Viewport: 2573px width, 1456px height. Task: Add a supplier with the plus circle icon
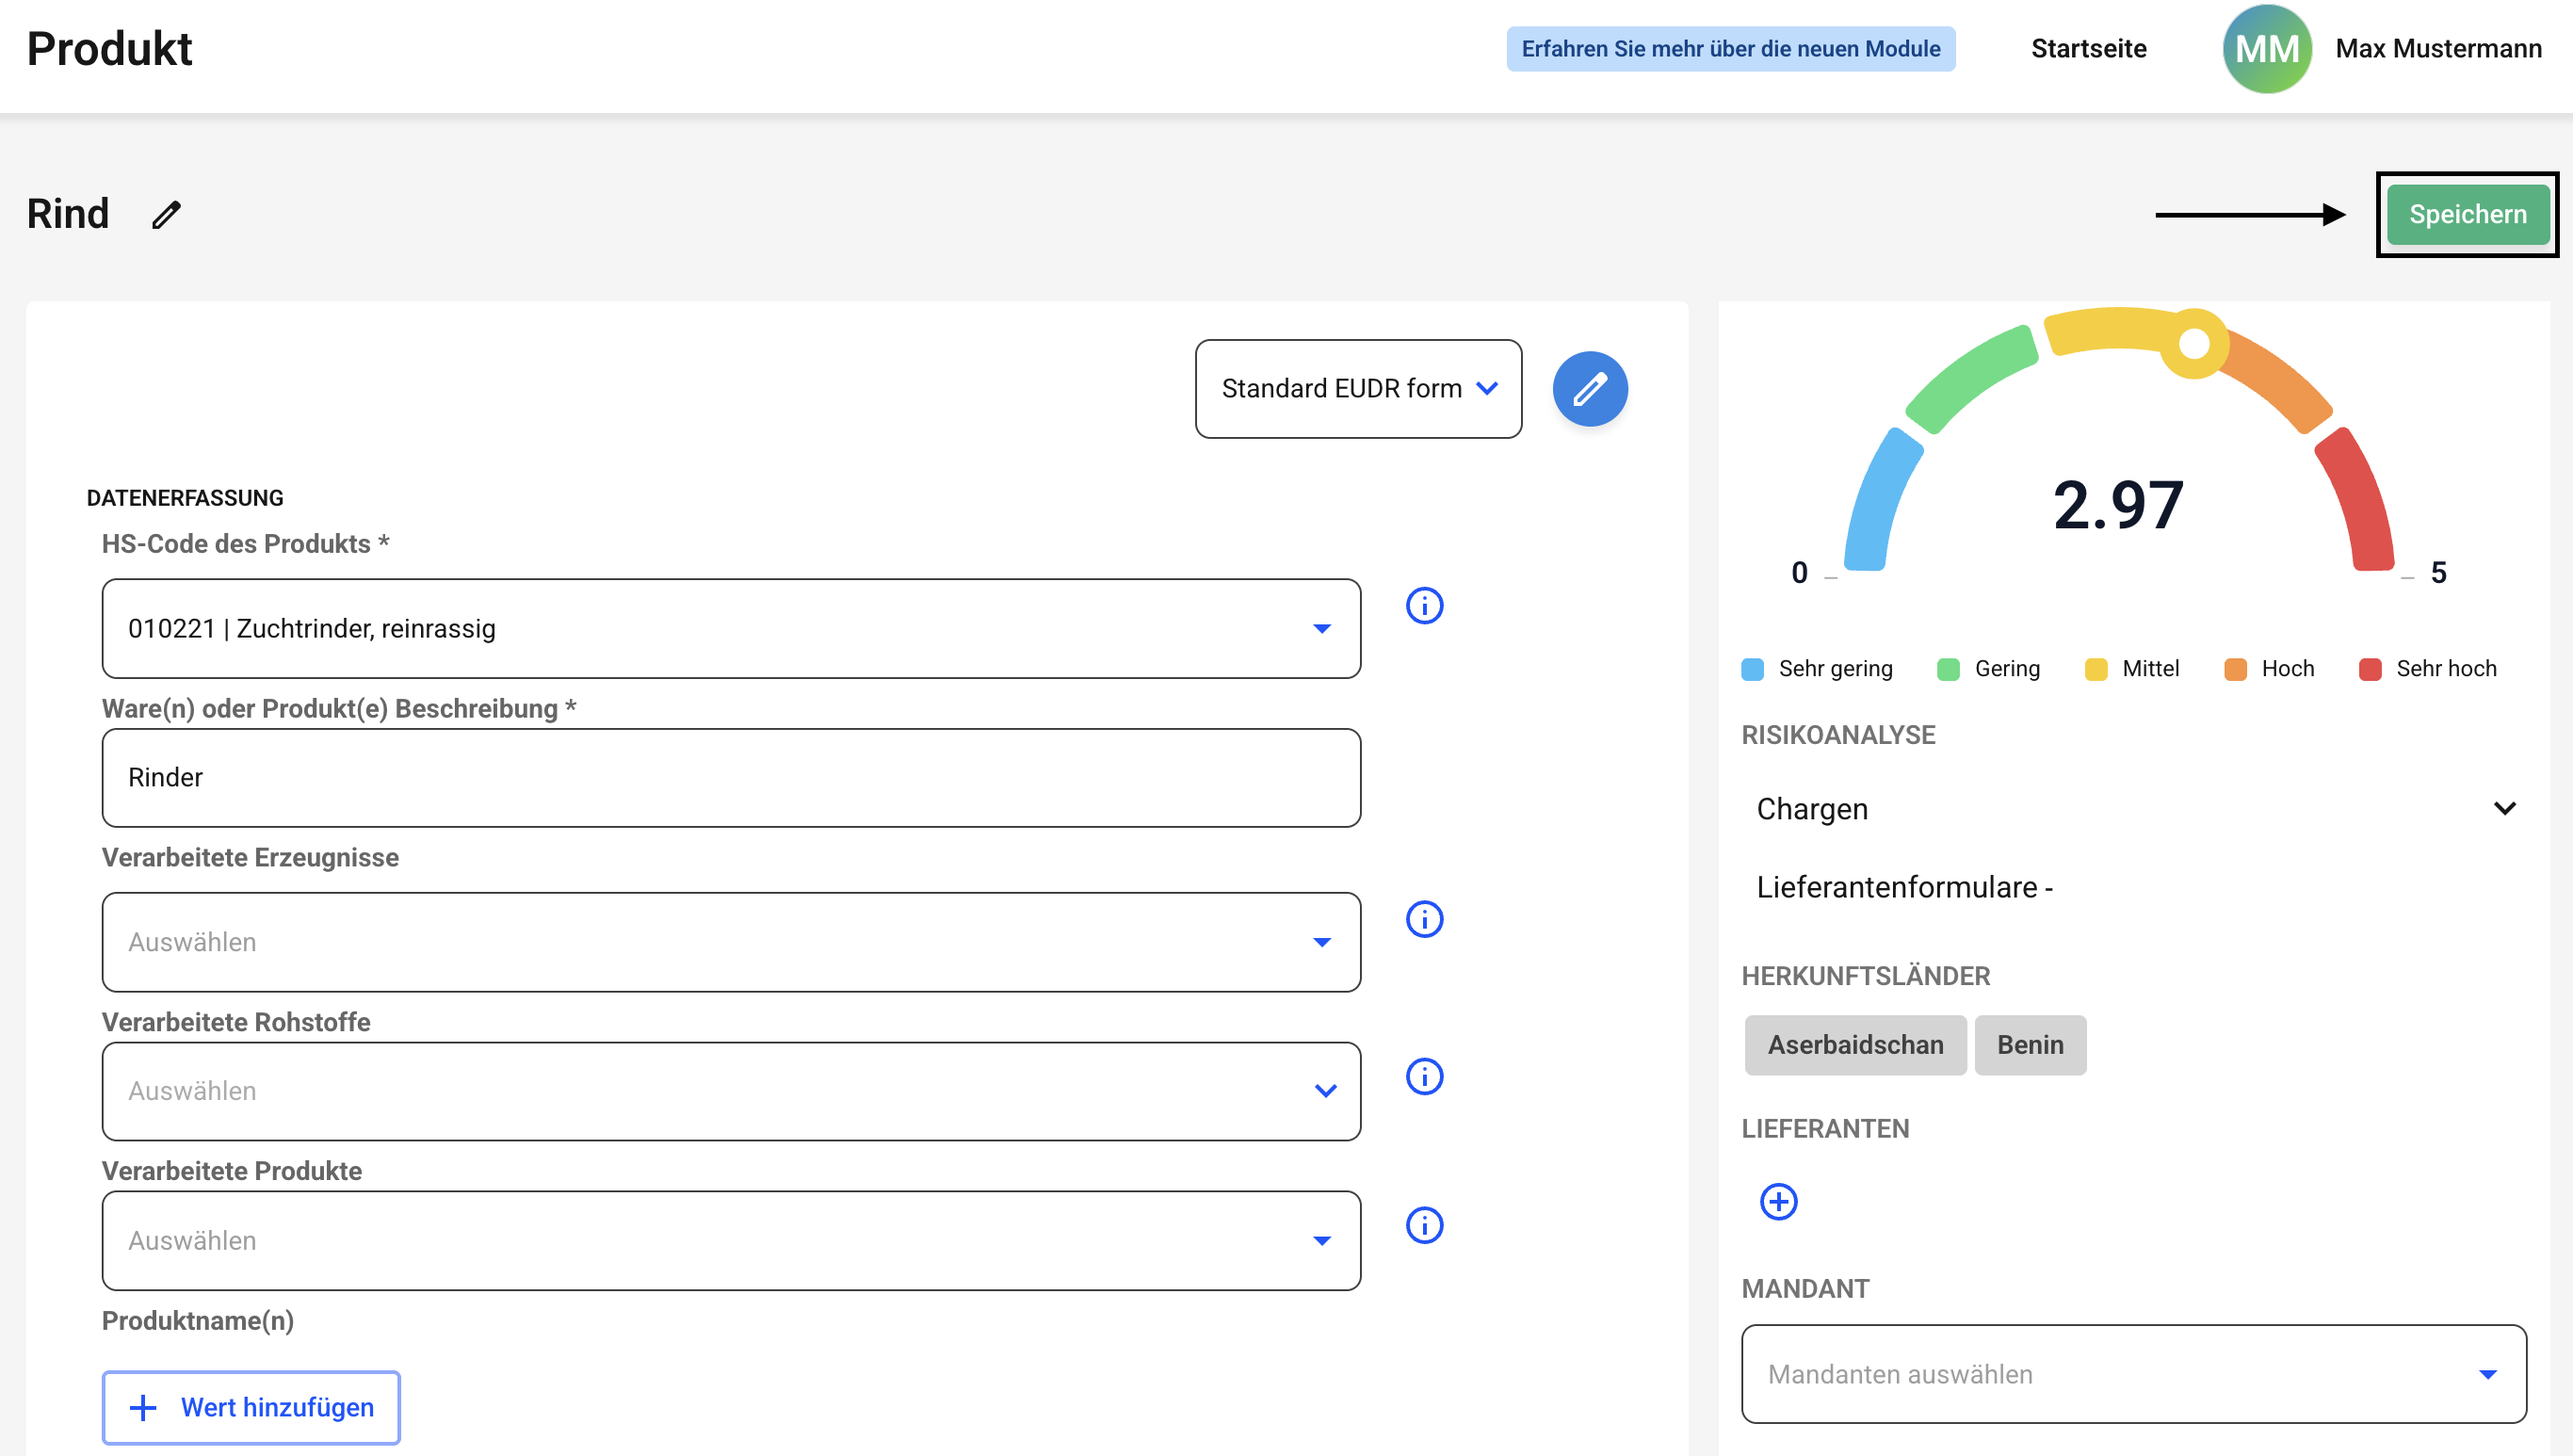pos(1778,1201)
